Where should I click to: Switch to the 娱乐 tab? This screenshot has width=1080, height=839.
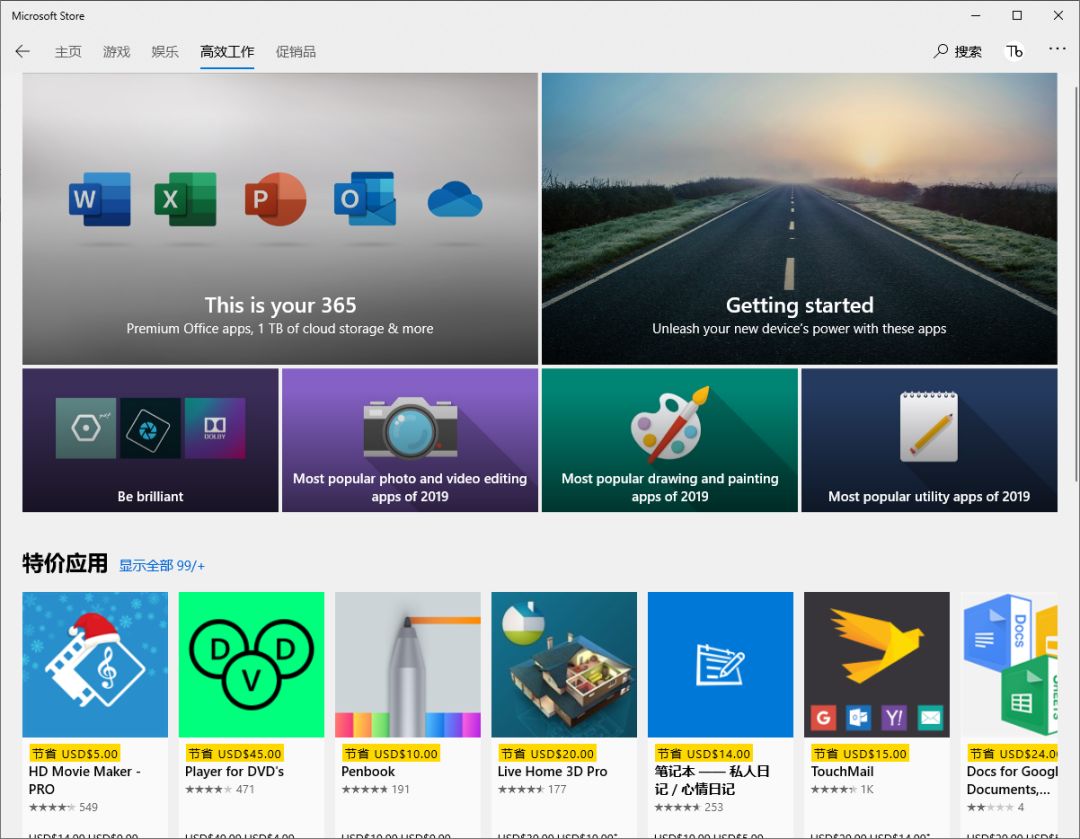165,52
